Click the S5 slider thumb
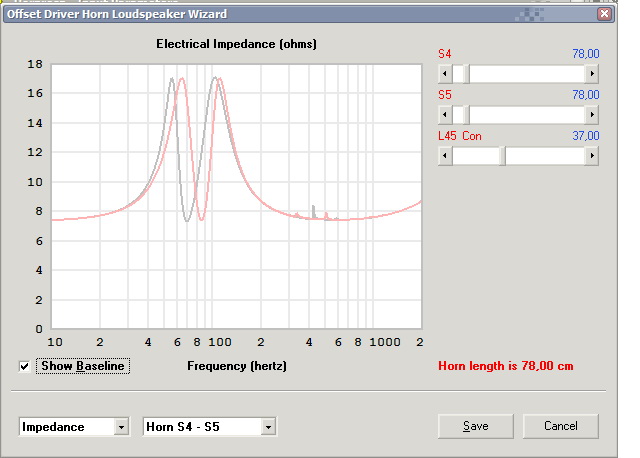This screenshot has width=640, height=458. [x=466, y=115]
